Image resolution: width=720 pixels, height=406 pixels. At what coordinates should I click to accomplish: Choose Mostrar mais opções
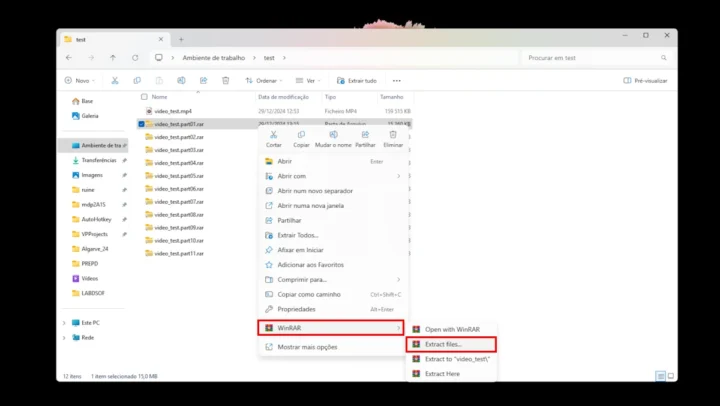point(332,347)
